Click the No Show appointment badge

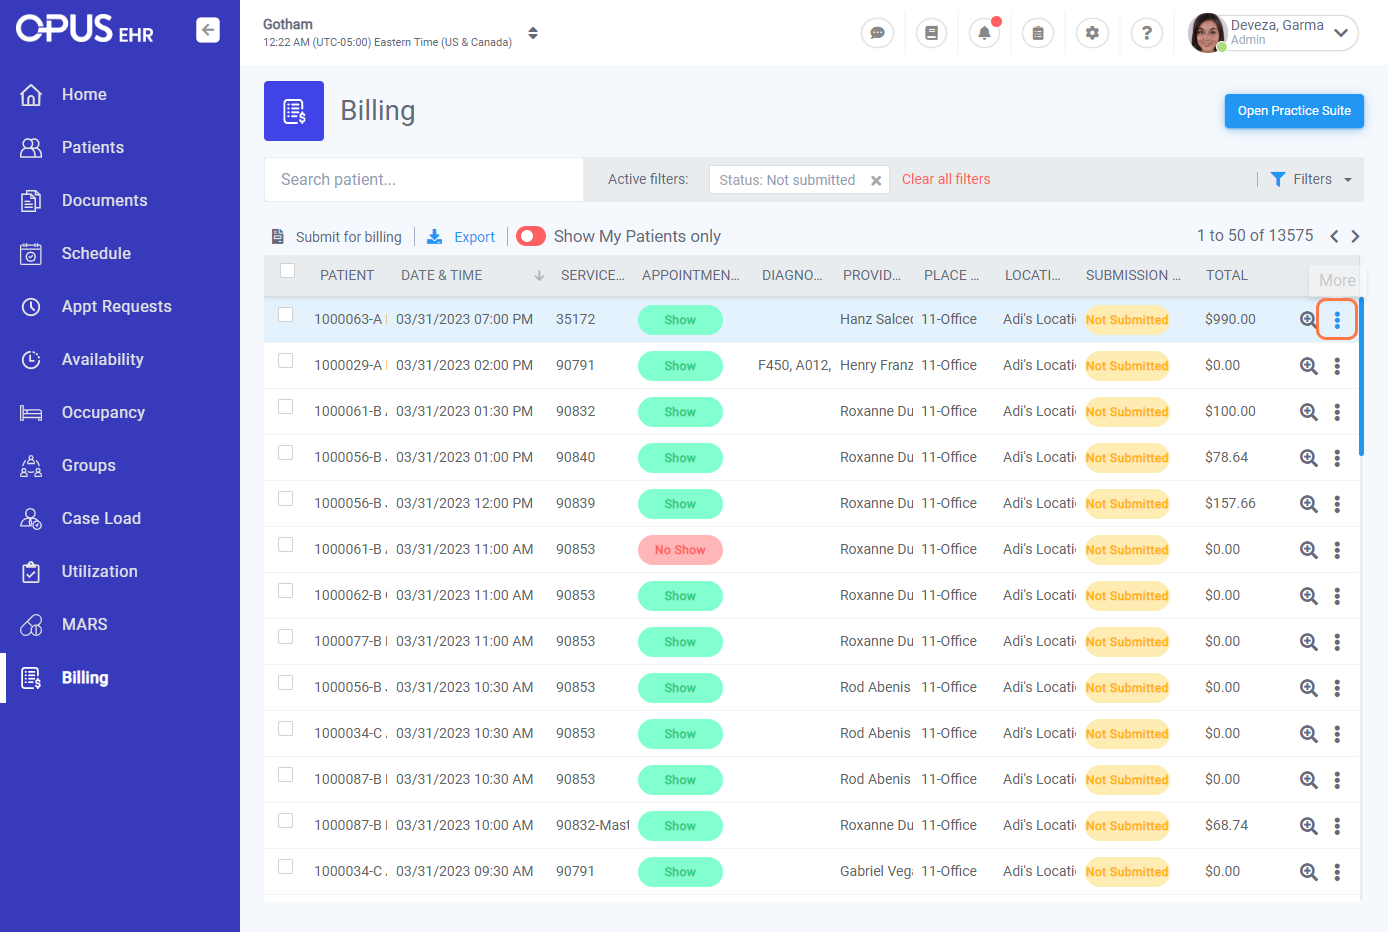coord(680,550)
